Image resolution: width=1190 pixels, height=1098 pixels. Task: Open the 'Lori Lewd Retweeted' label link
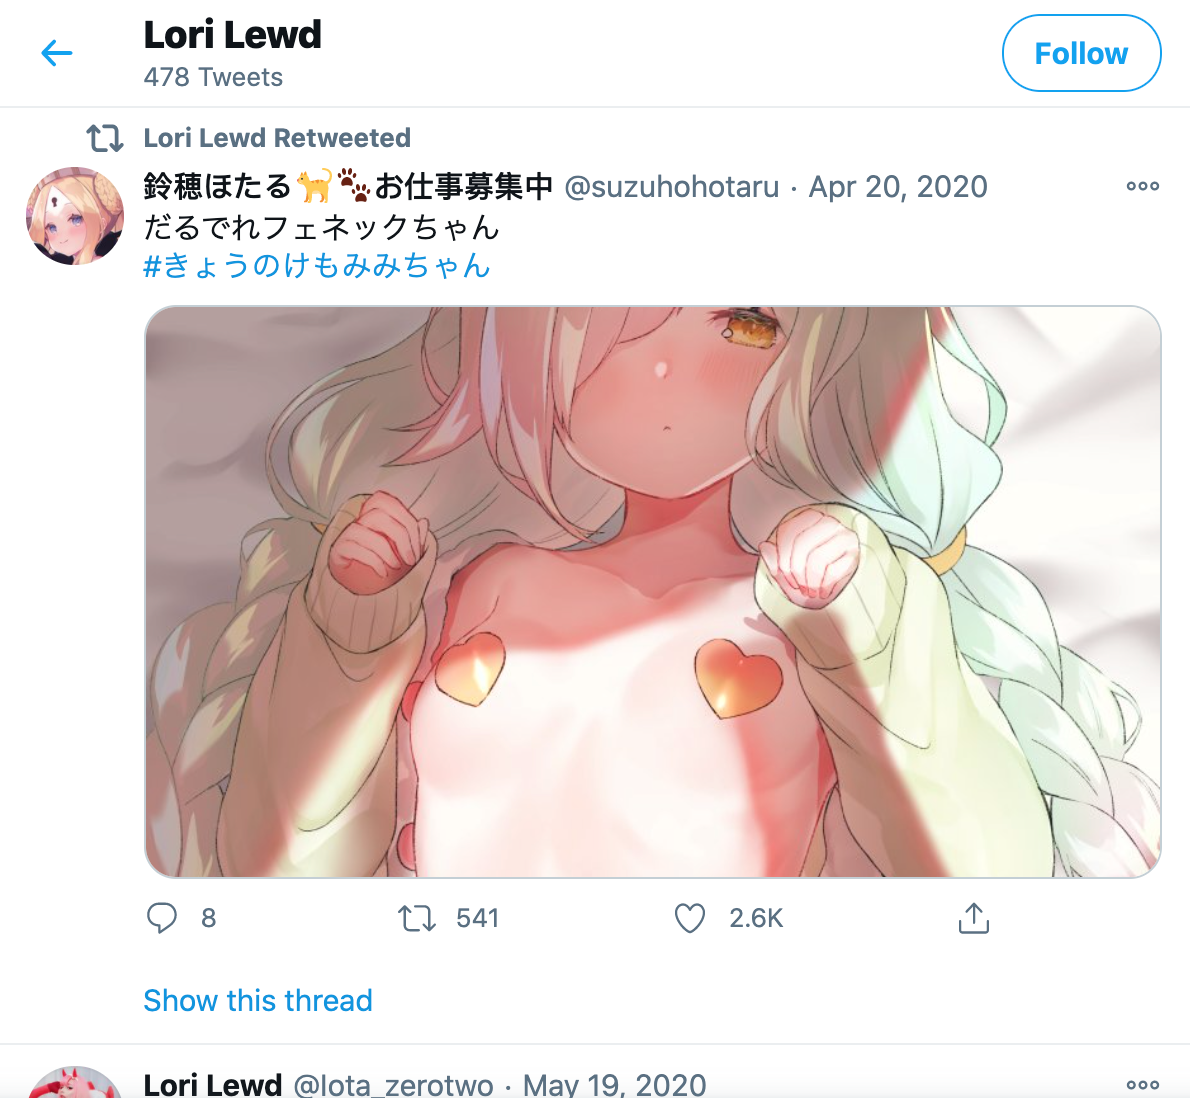[x=277, y=138]
